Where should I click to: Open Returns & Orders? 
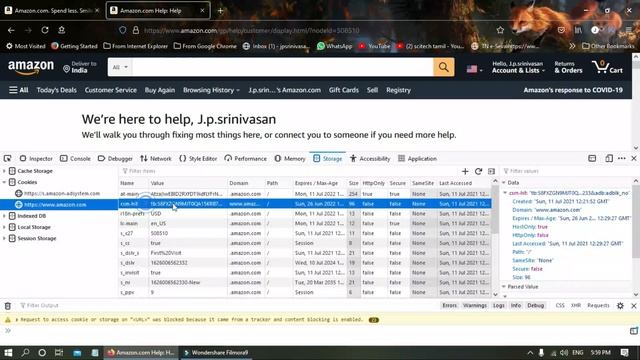pyautogui.click(x=568, y=67)
